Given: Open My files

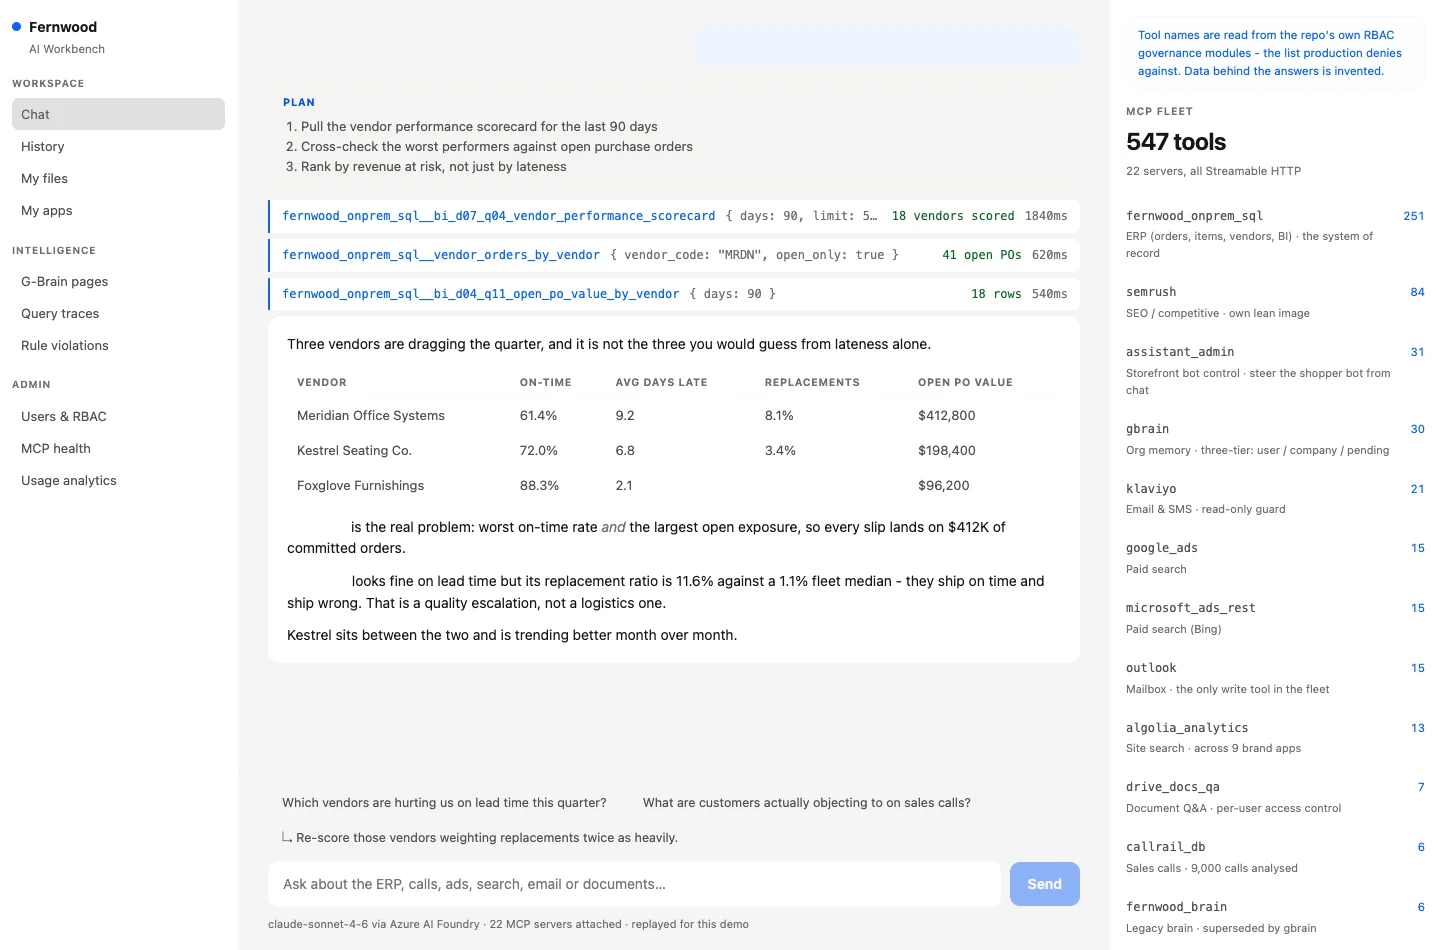Looking at the screenshot, I should [118, 178].
